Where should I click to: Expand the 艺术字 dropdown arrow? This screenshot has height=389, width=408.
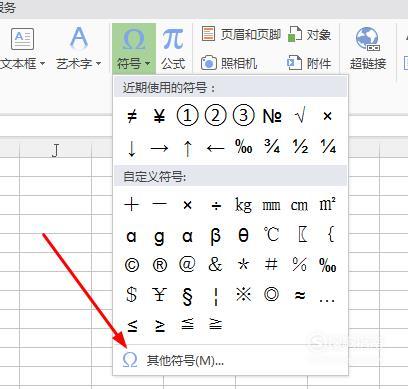(98, 63)
